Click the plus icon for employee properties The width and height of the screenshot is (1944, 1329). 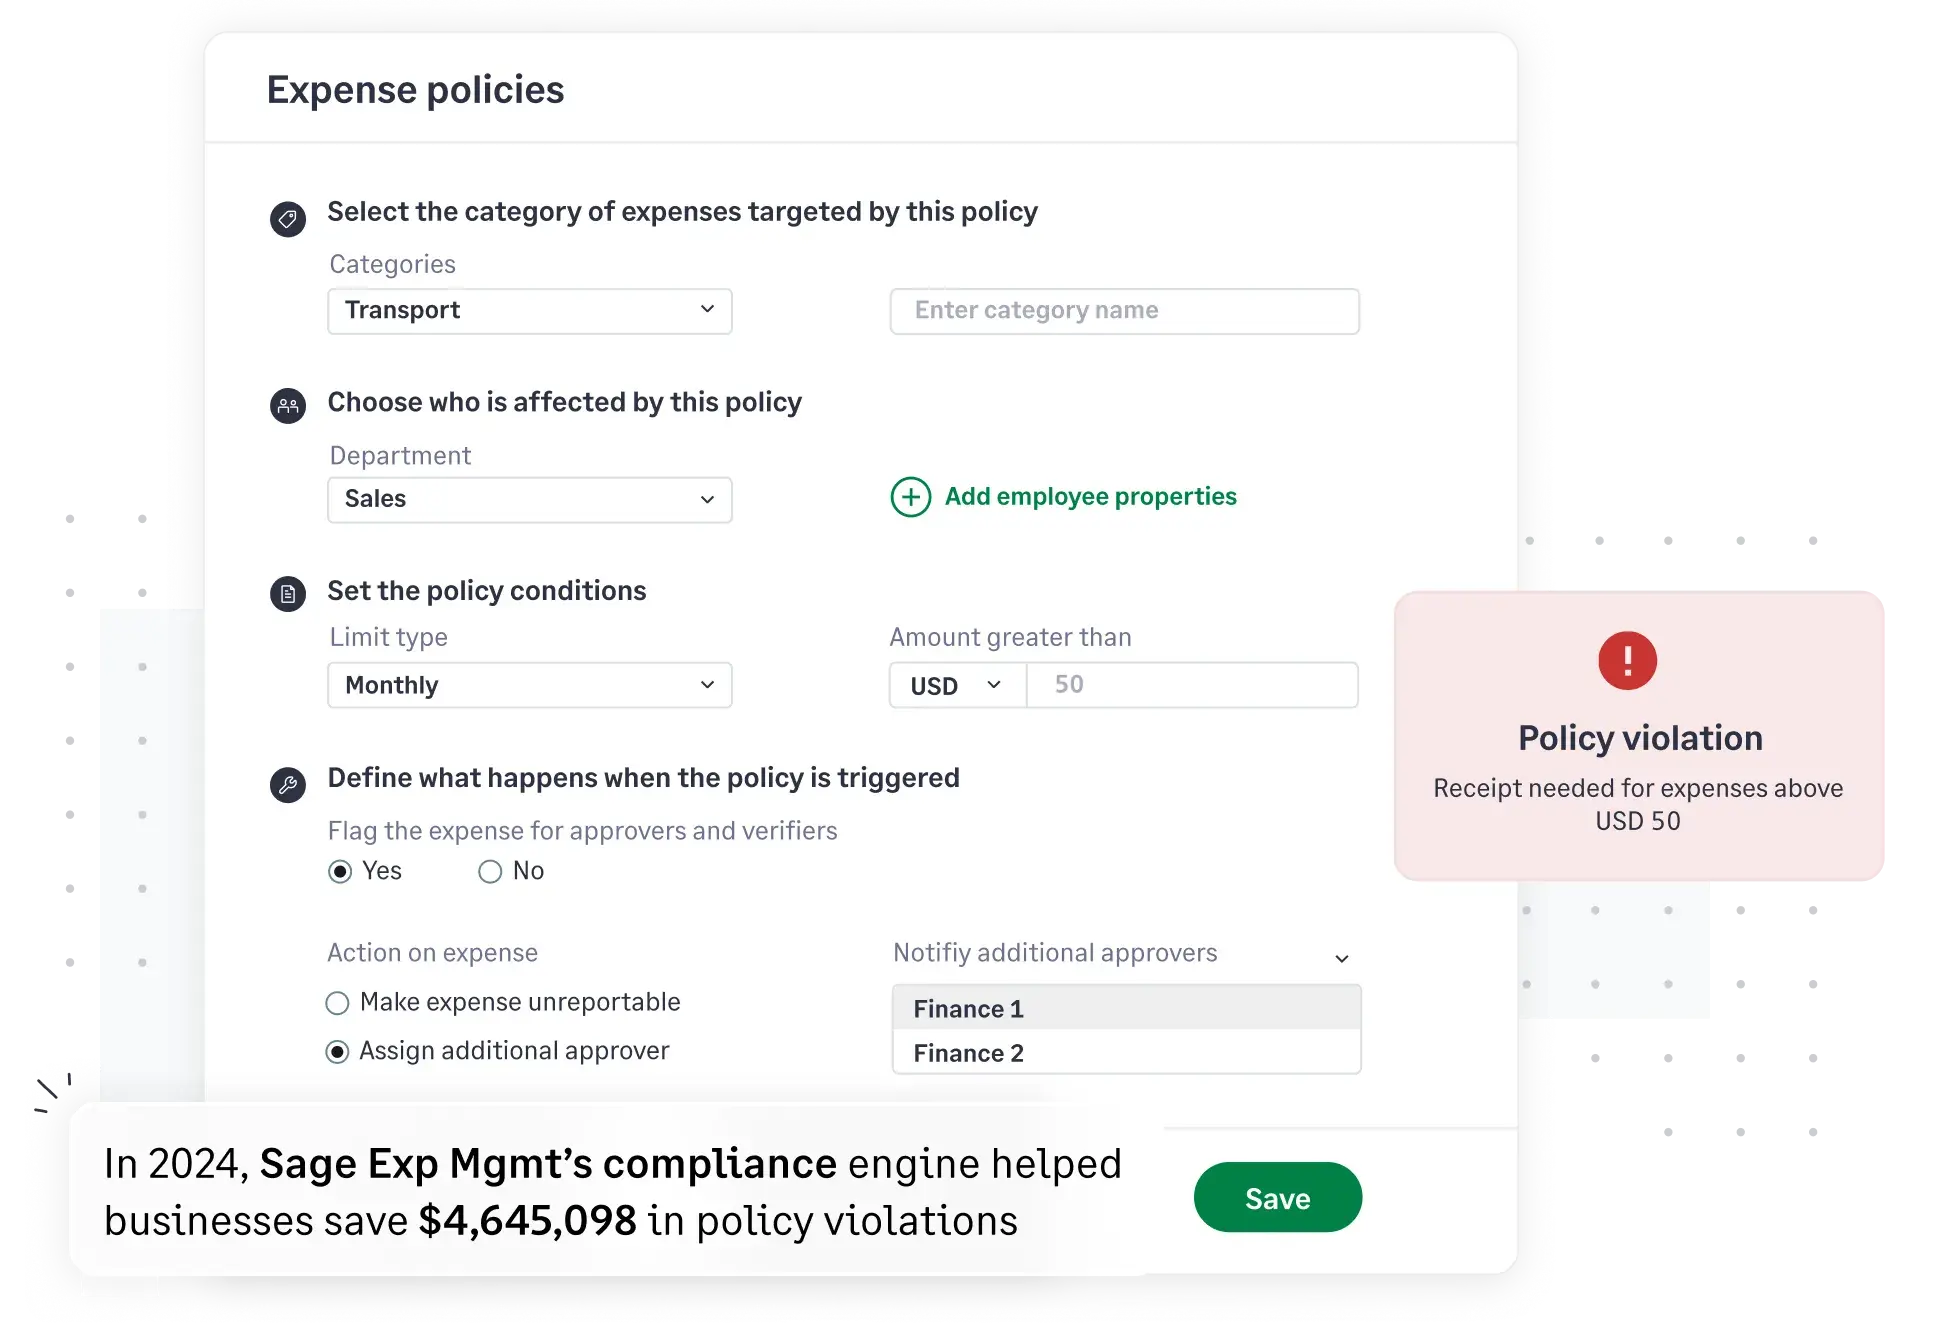click(909, 497)
